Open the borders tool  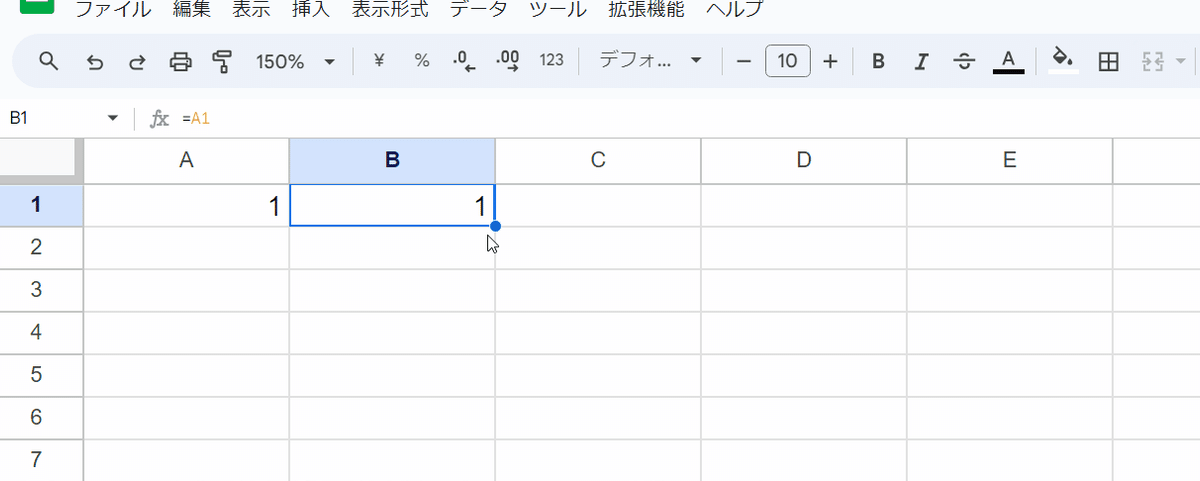pos(1108,62)
